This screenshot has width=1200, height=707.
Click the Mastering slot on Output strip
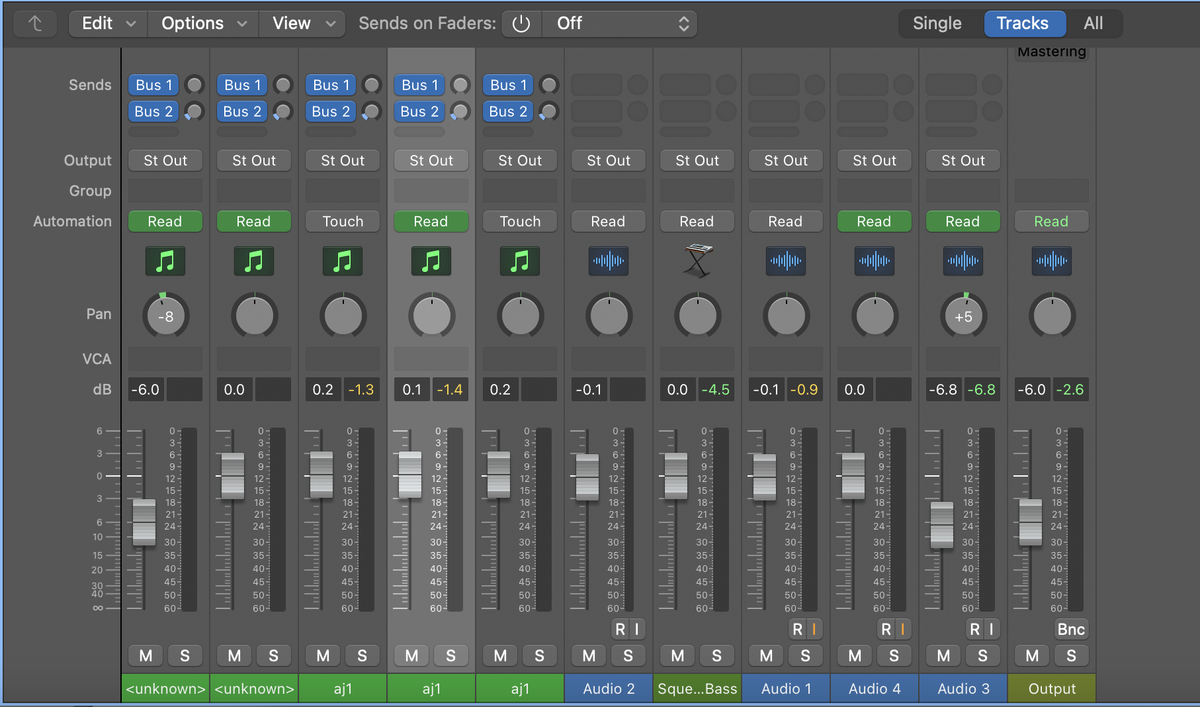coord(1052,52)
